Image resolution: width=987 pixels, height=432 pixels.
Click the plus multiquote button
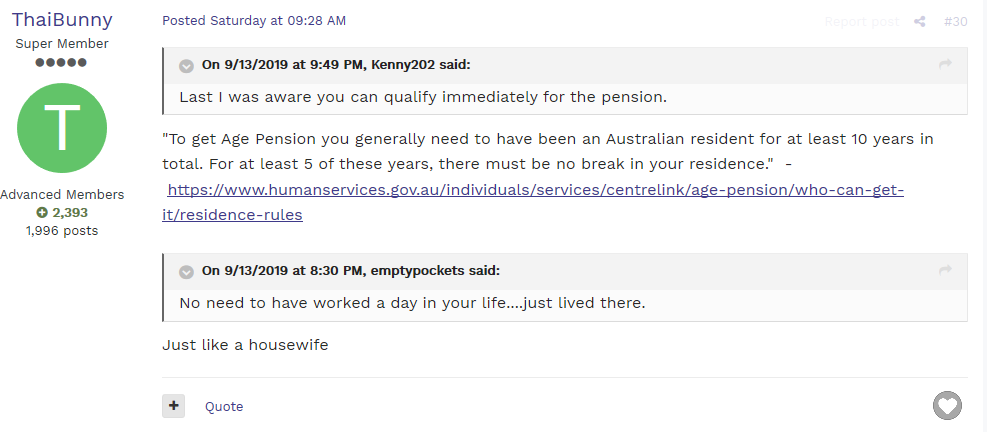[174, 406]
